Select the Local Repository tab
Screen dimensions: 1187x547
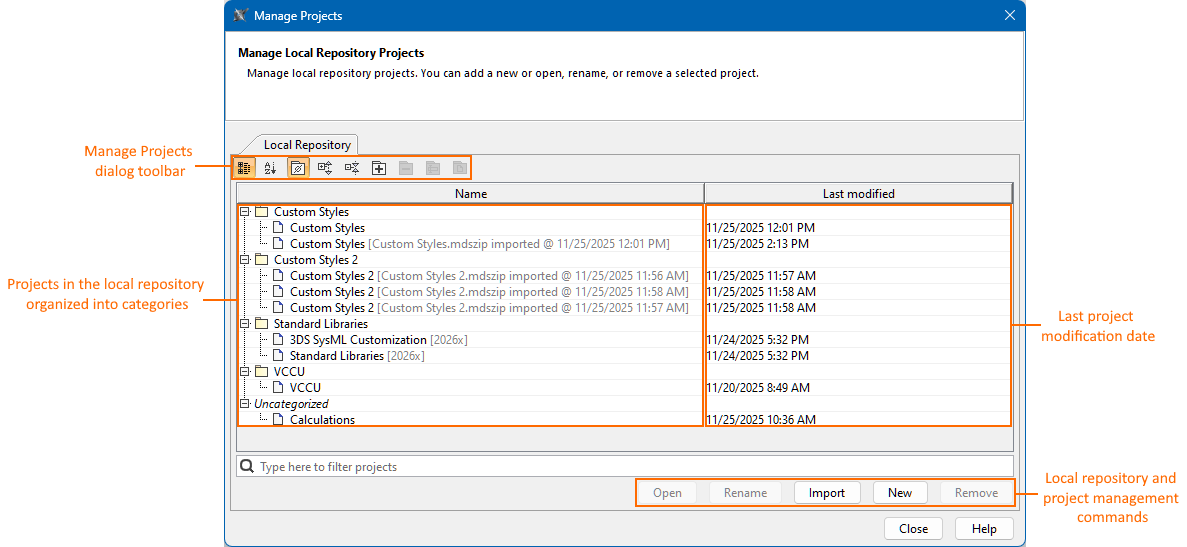point(306,145)
